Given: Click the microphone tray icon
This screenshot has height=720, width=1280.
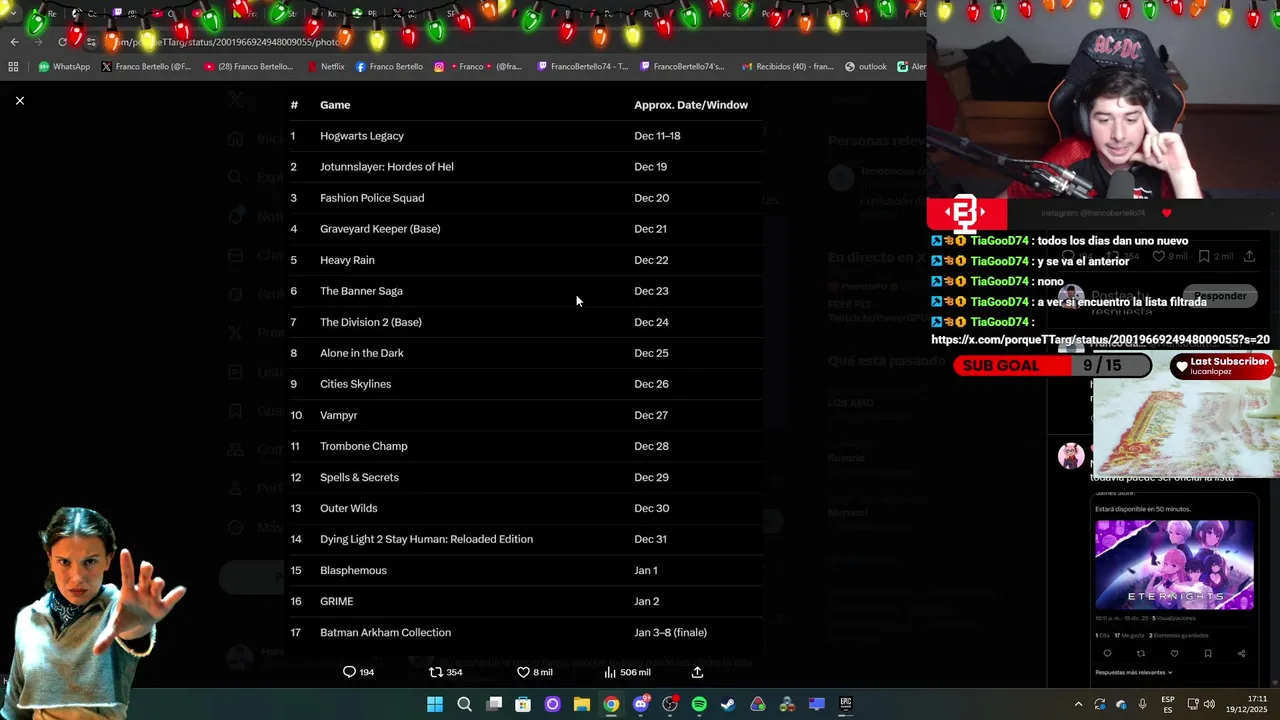Looking at the screenshot, I should coord(1143,704).
